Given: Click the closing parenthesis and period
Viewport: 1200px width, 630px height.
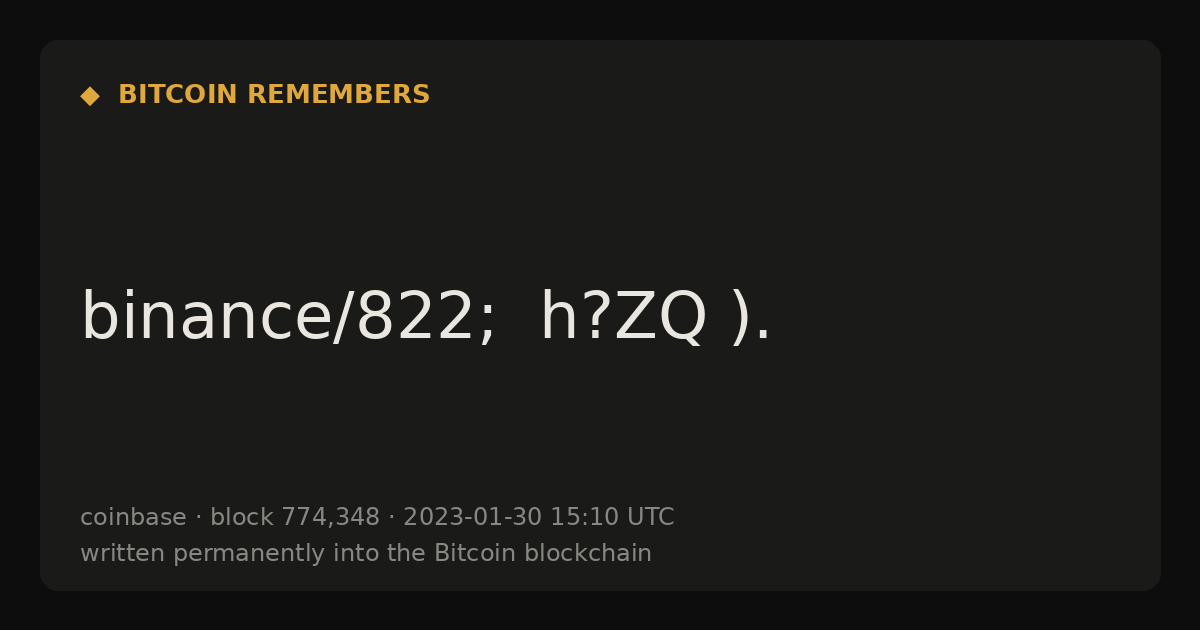Looking at the screenshot, I should coord(751,320).
